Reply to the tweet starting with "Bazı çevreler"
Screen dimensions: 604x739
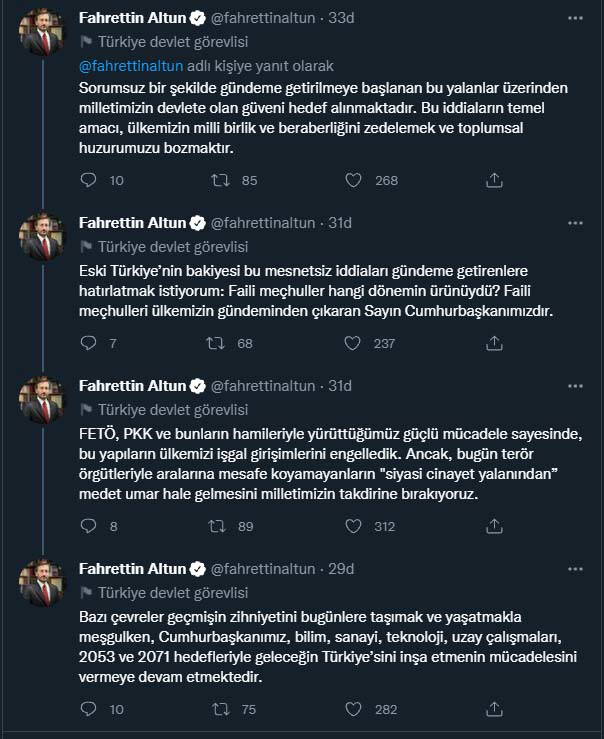[89, 709]
